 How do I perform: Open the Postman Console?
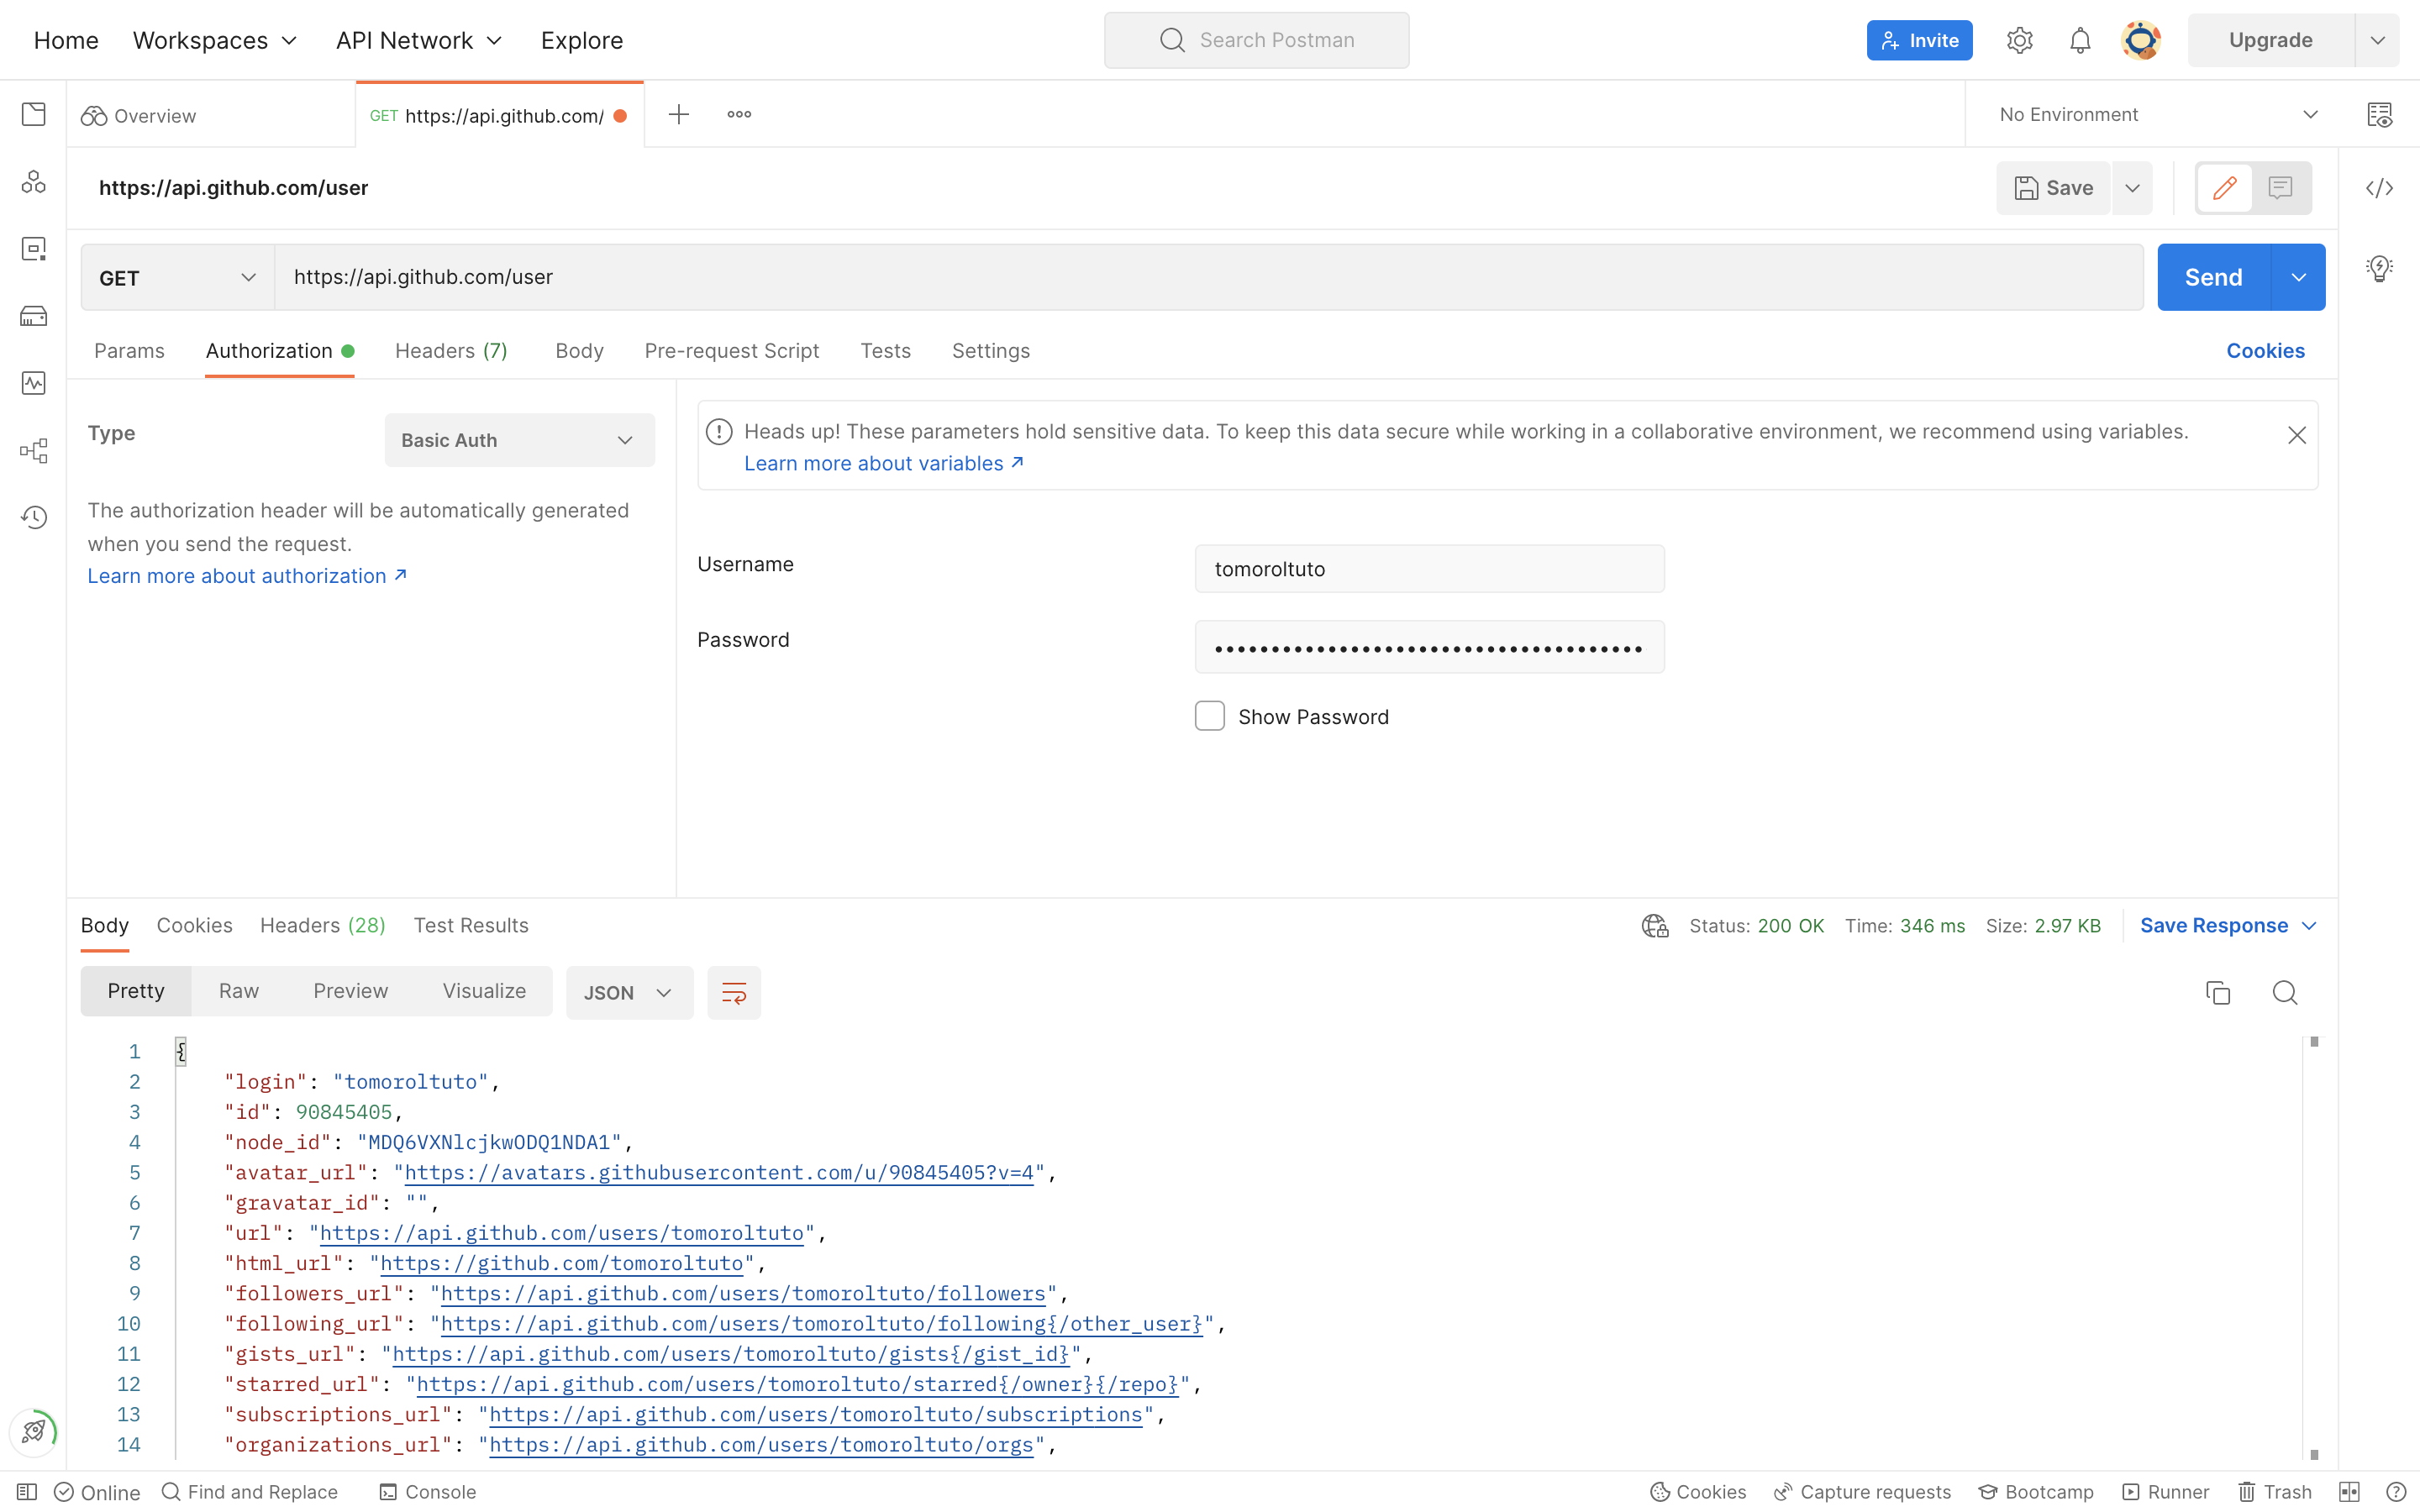[x=428, y=1491]
